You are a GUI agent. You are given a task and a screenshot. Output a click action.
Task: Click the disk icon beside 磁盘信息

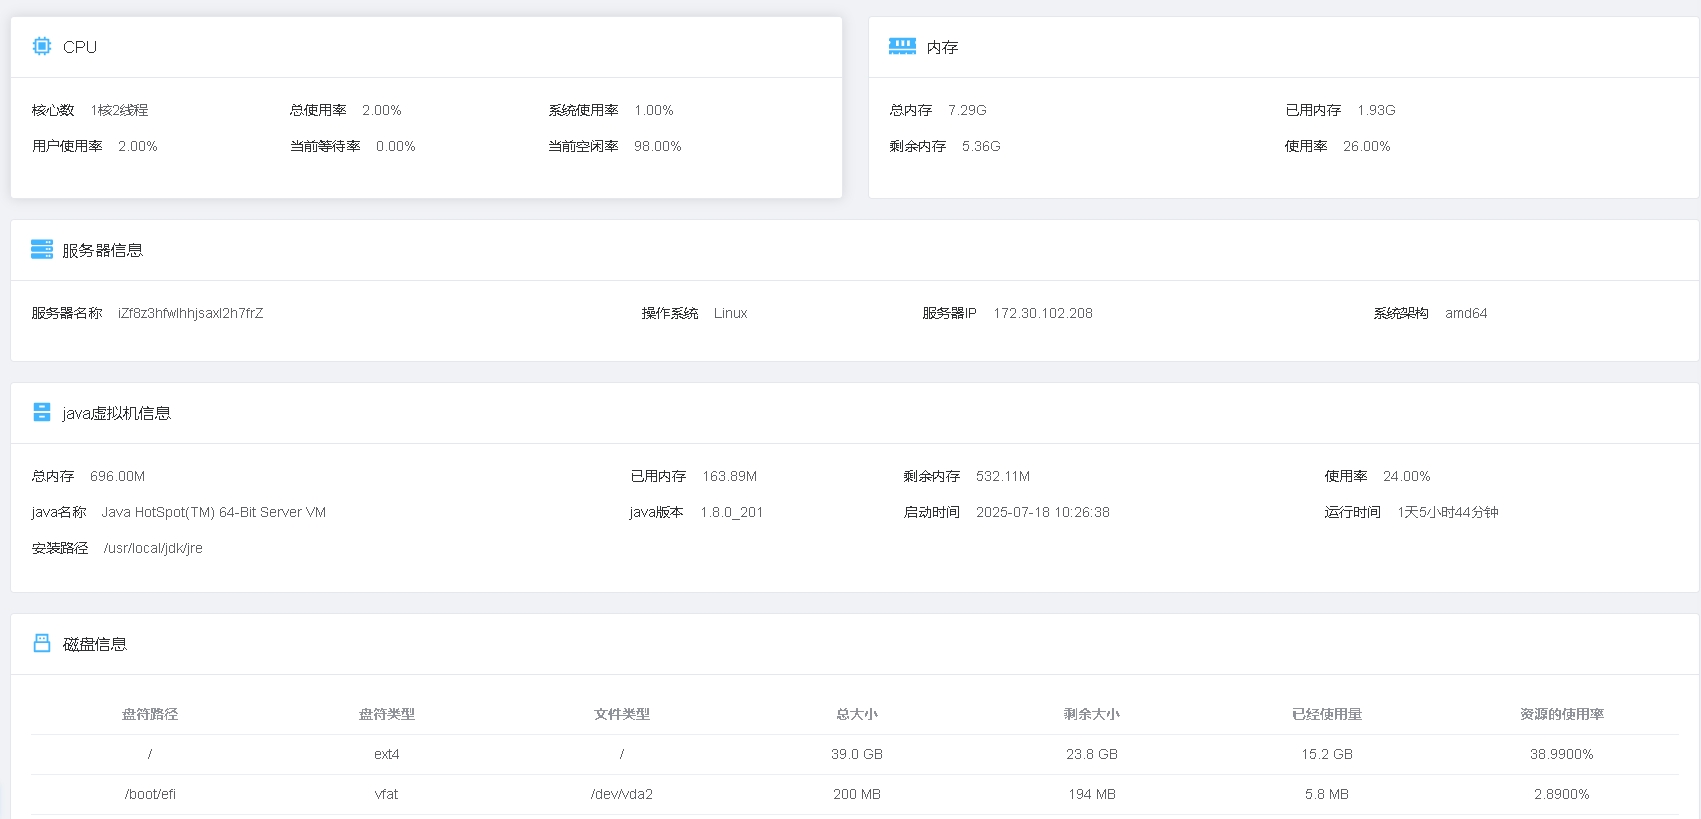pyautogui.click(x=42, y=643)
